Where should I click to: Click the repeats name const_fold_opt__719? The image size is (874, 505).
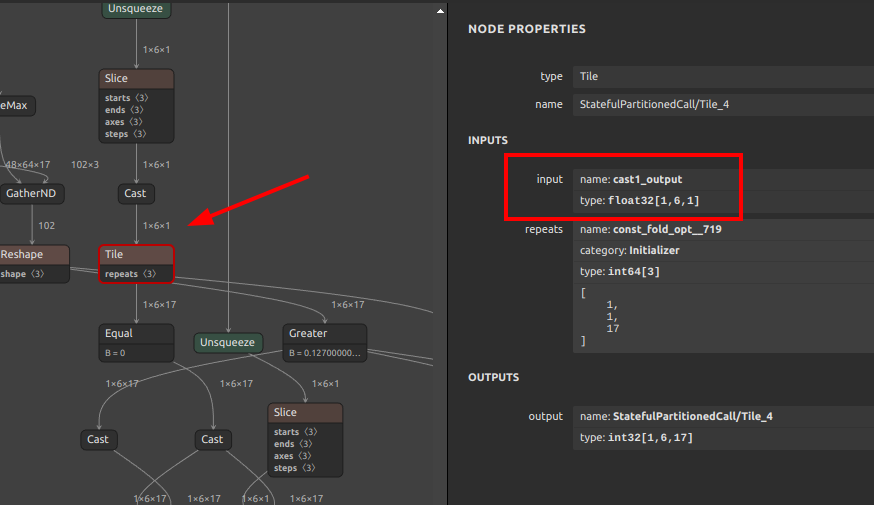(x=667, y=229)
